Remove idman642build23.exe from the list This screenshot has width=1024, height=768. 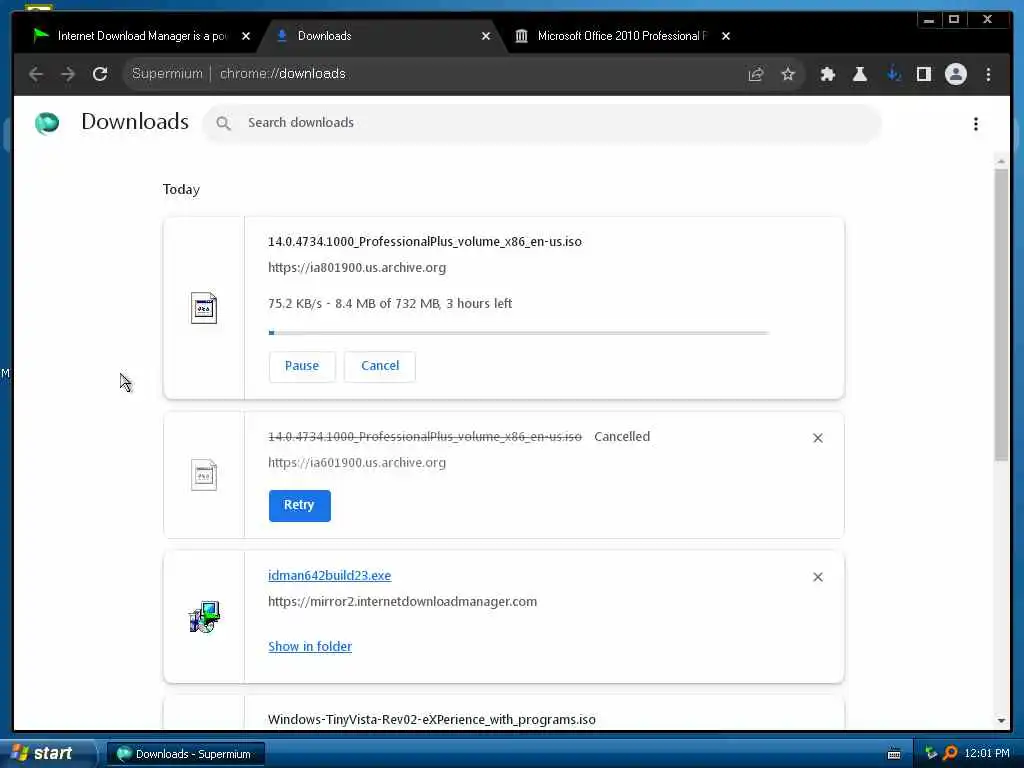pos(818,577)
